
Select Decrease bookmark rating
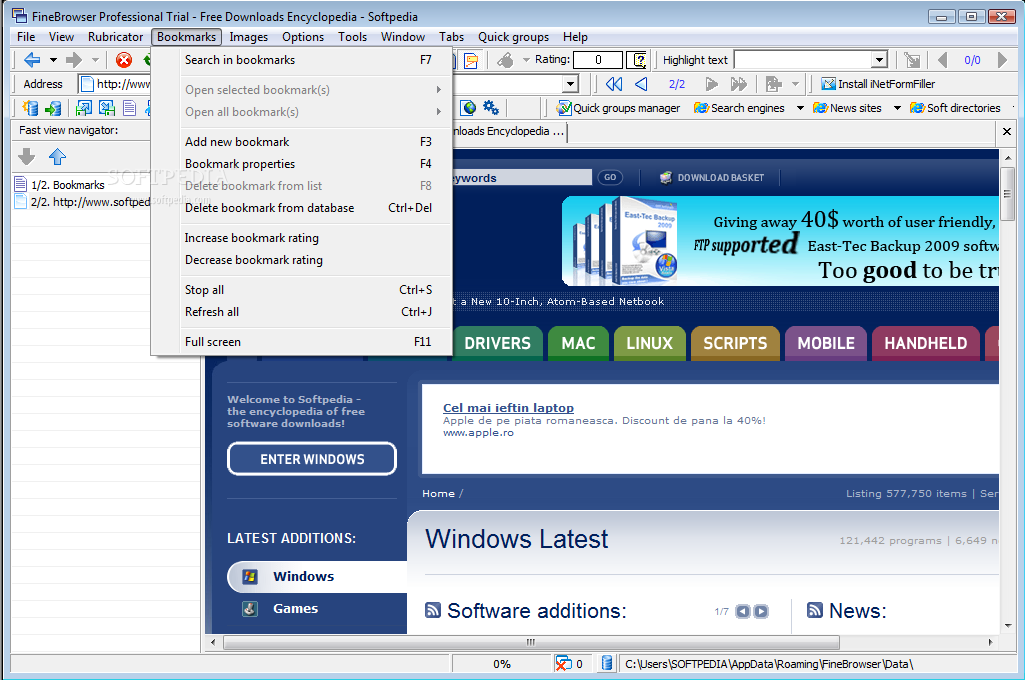(301, 260)
